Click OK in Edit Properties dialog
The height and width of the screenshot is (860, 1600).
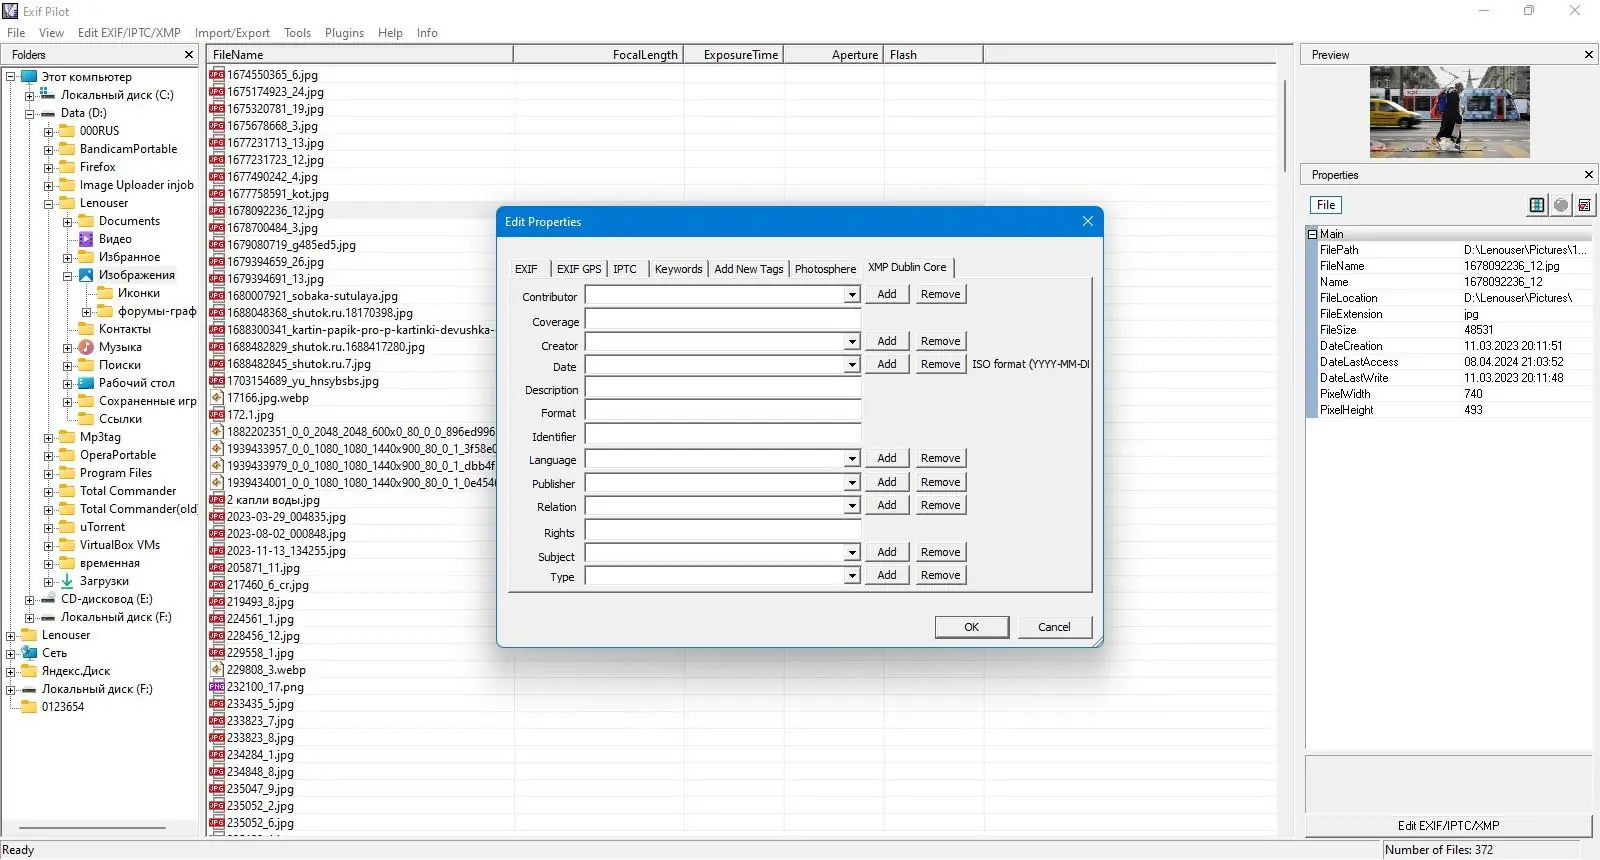coord(972,627)
